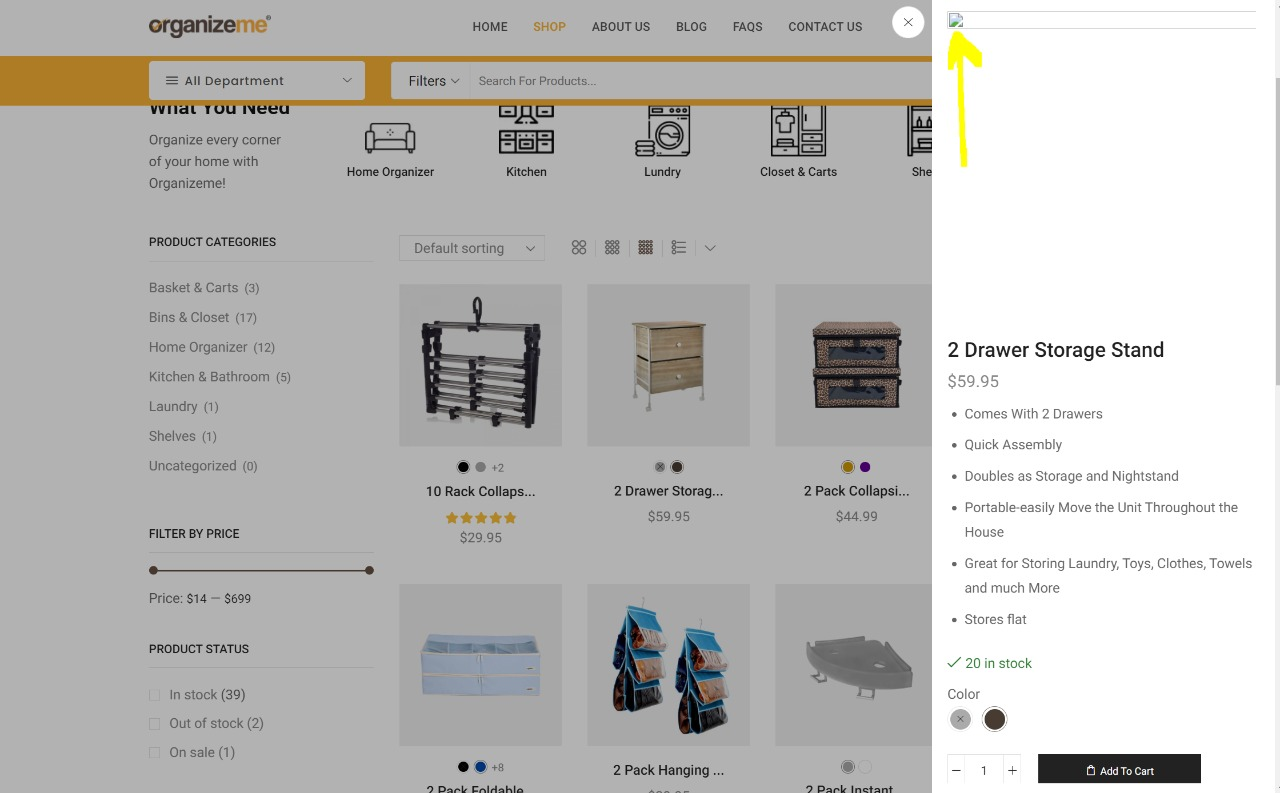Viewport: 1280px width, 793px height.
Task: Select purple swatch under 2 Pack Collapsible
Action: (865, 467)
